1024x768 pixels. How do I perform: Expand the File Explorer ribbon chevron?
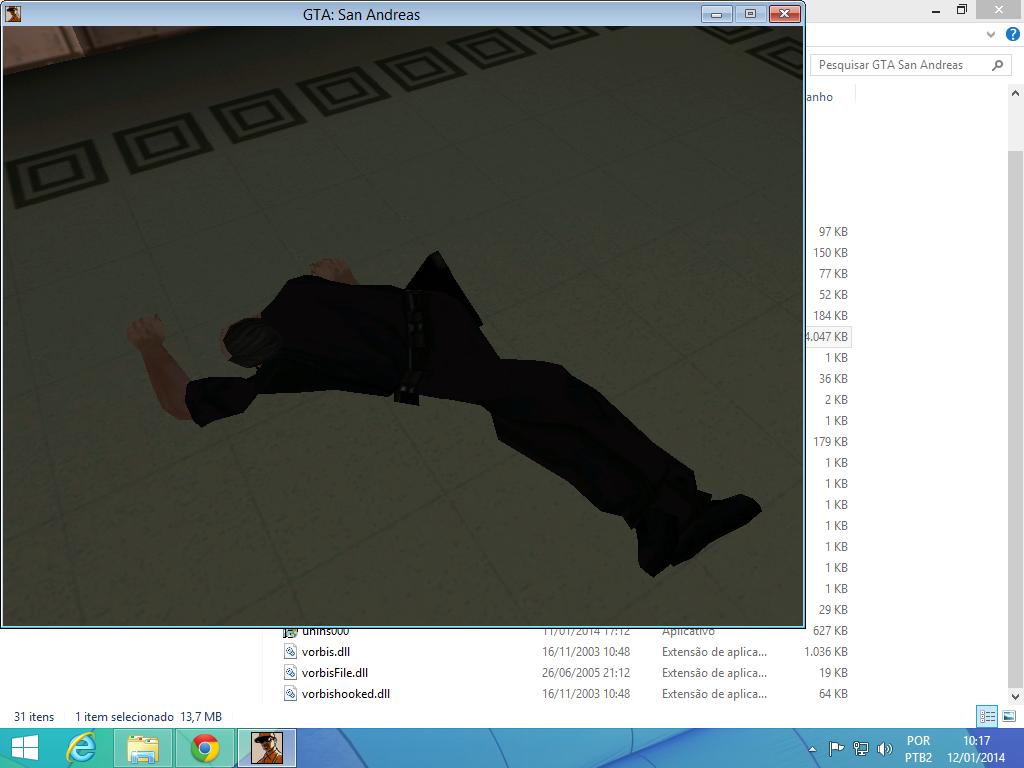[x=991, y=35]
